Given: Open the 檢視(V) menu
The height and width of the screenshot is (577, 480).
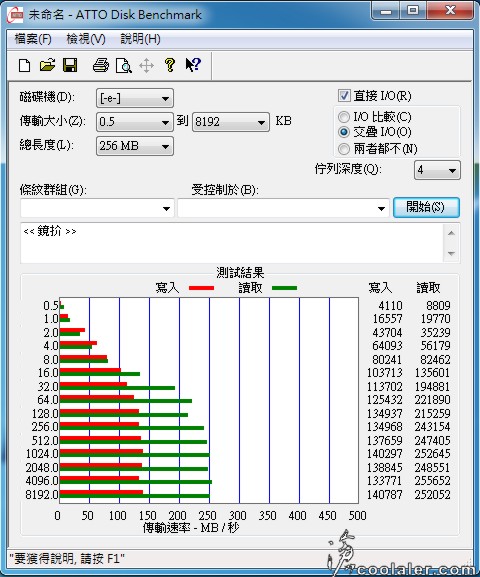Looking at the screenshot, I should (x=86, y=39).
